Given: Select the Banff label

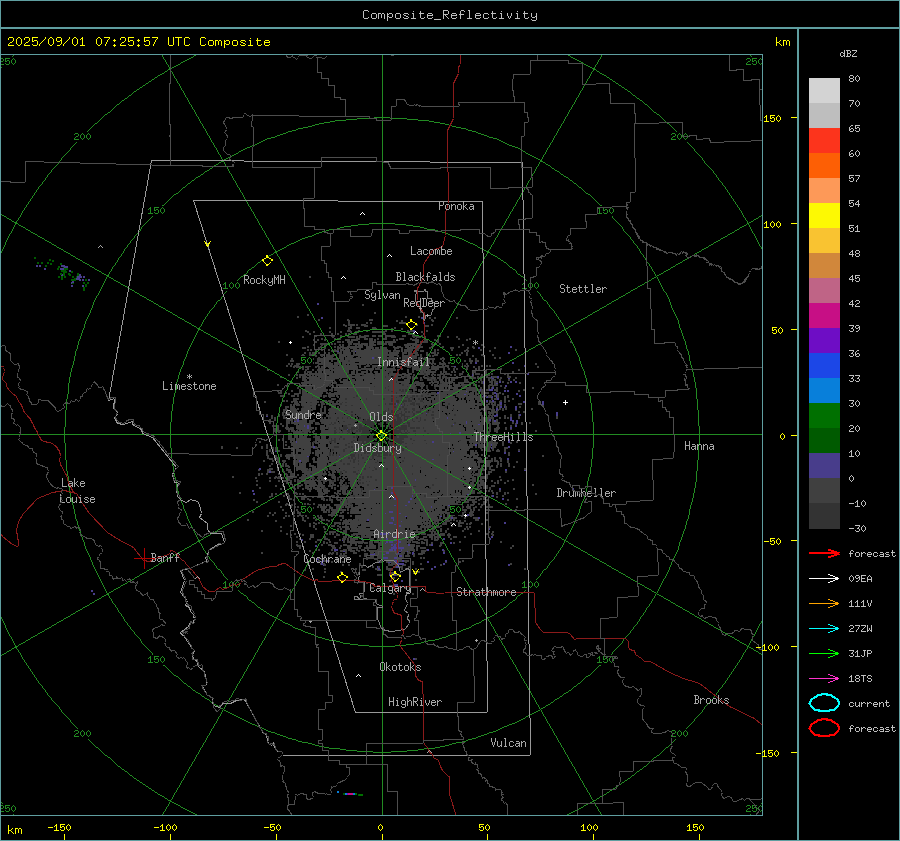Looking at the screenshot, I should coord(165,557).
